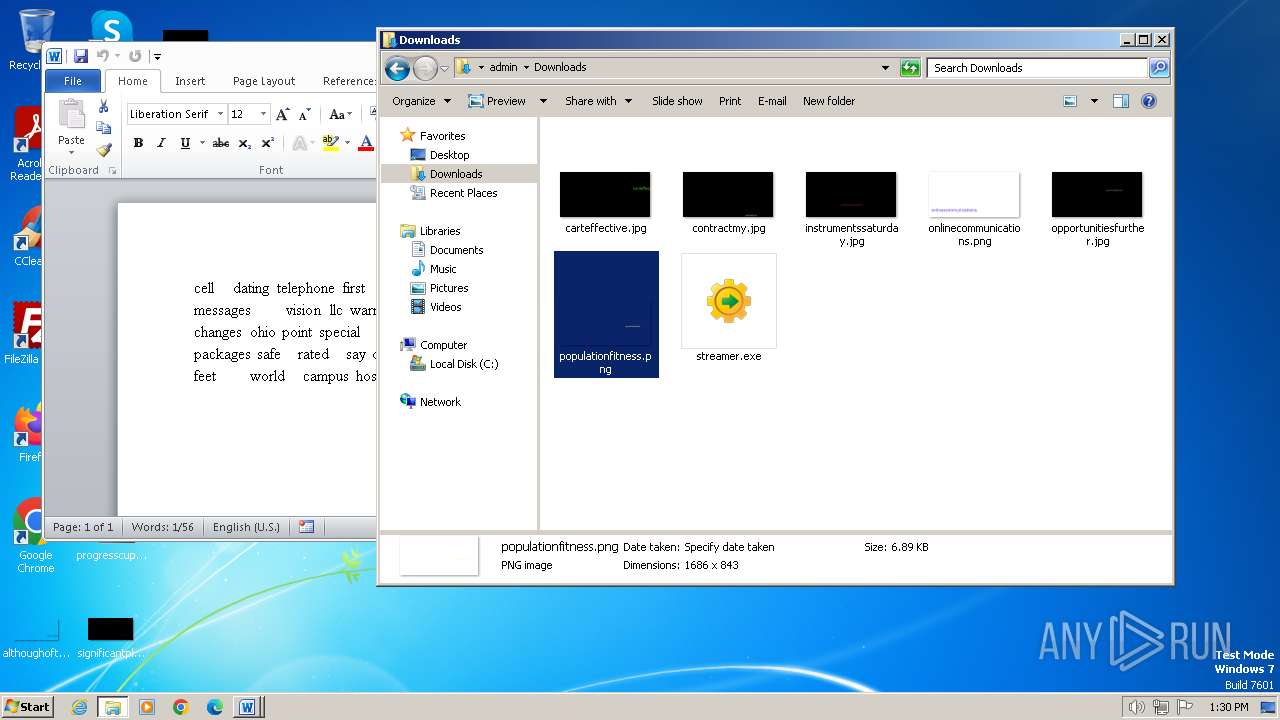Copy selection in Word clipboard group
The height and width of the screenshot is (720, 1280).
[103, 128]
